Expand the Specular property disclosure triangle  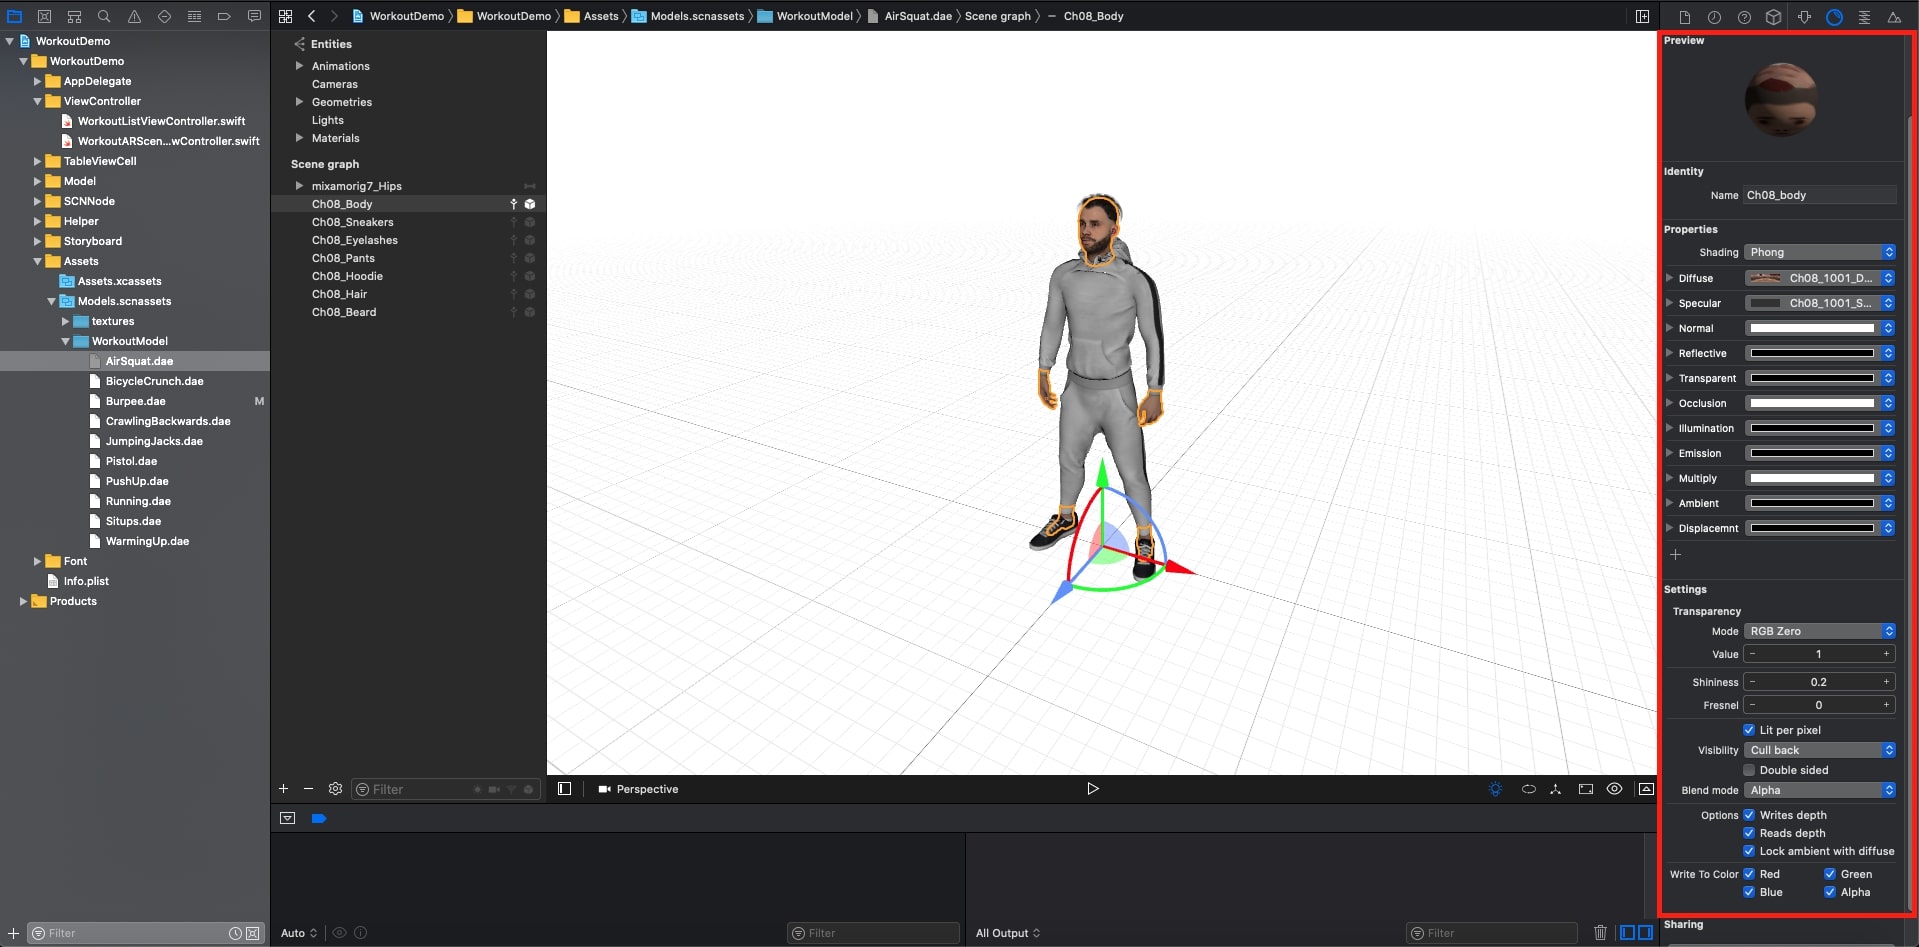pyautogui.click(x=1669, y=303)
